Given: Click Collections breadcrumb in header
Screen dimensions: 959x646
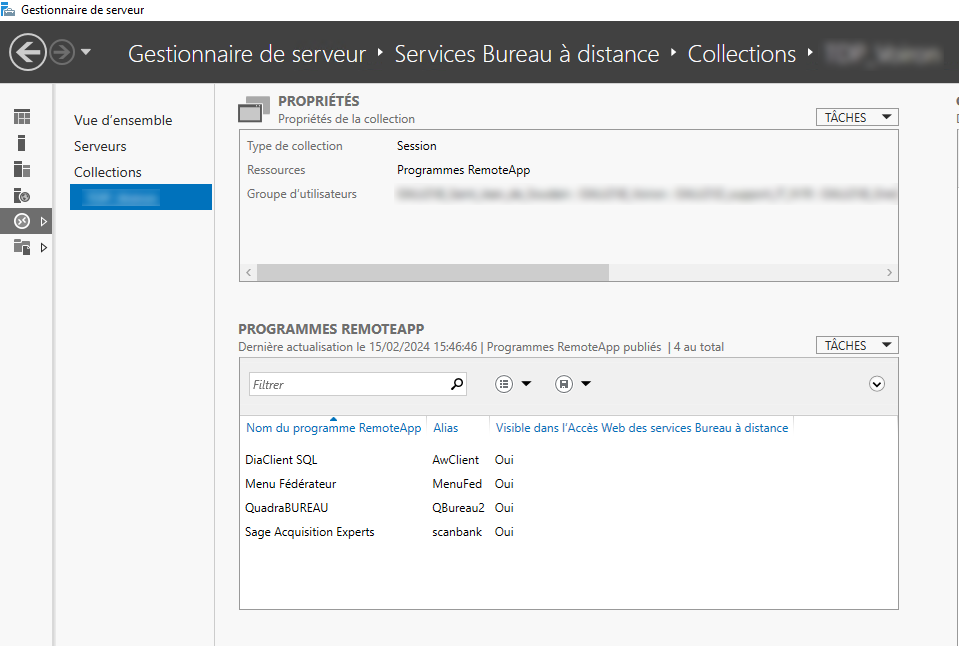Looking at the screenshot, I should click(x=742, y=54).
